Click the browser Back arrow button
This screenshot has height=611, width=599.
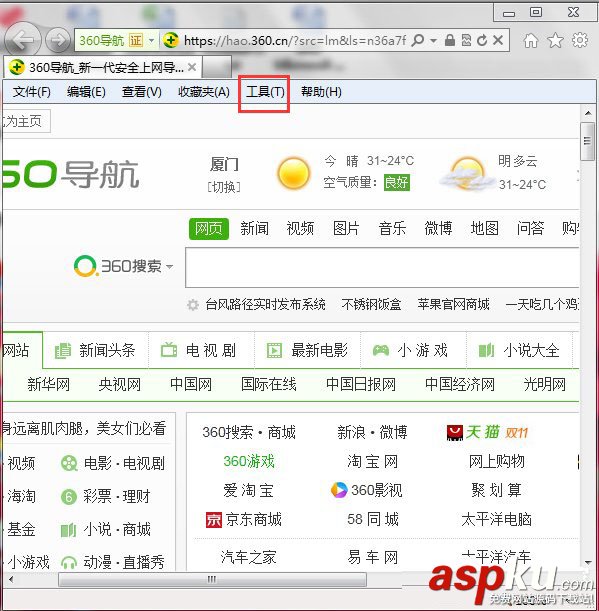(21, 39)
